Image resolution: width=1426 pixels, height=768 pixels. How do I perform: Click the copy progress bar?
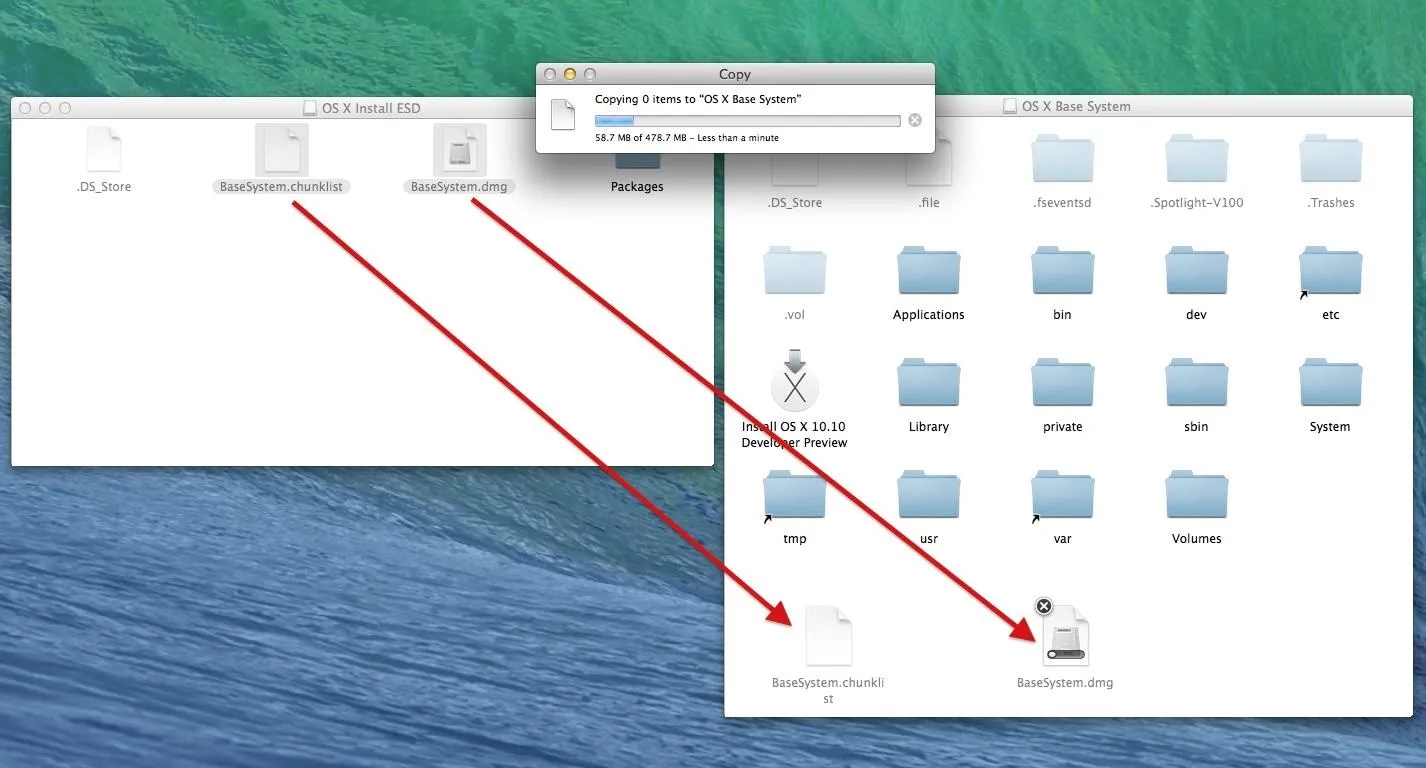(x=747, y=121)
